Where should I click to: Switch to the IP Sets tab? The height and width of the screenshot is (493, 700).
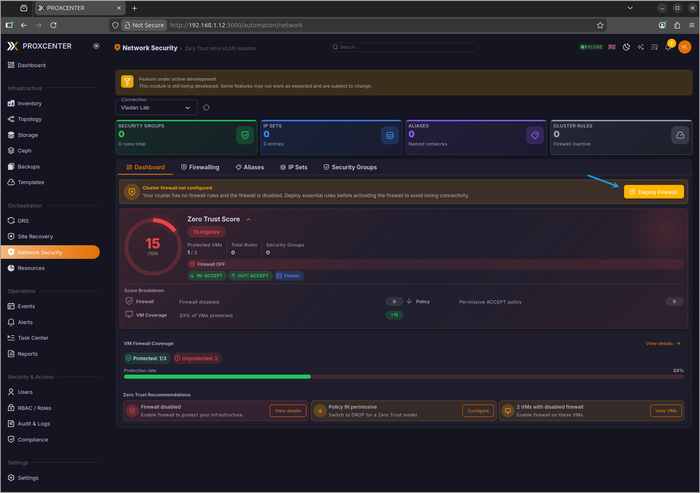point(294,167)
